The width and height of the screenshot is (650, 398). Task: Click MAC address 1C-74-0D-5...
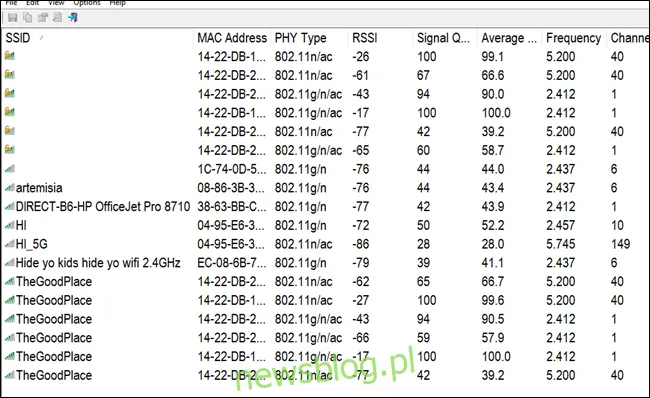tap(232, 169)
